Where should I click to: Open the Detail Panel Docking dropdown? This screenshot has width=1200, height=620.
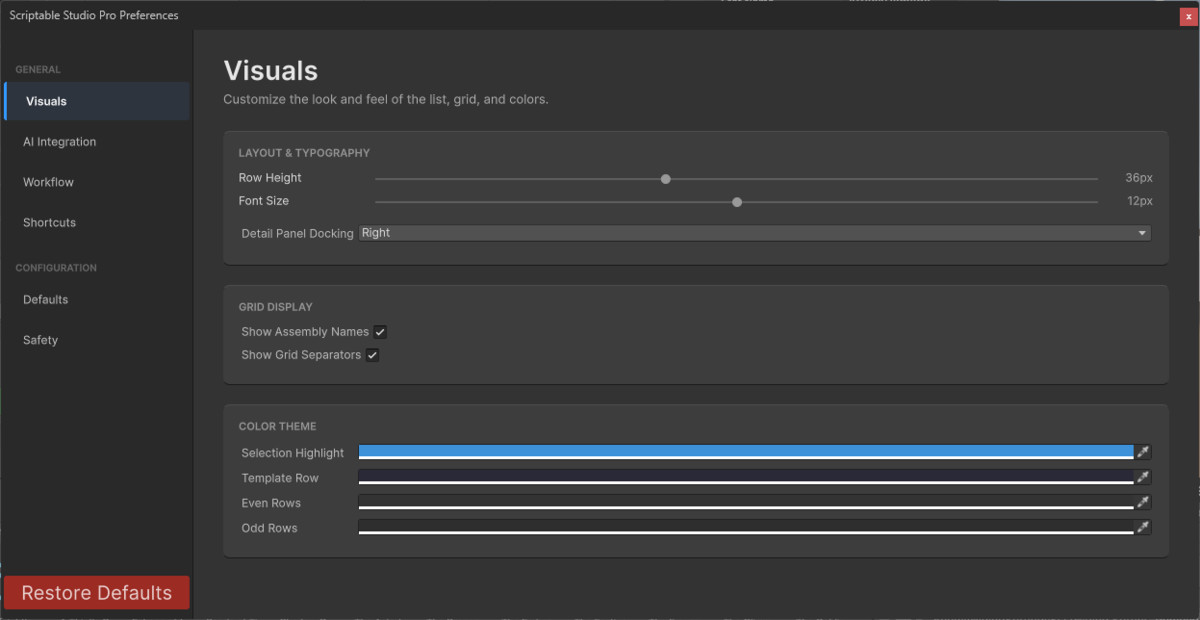click(755, 232)
